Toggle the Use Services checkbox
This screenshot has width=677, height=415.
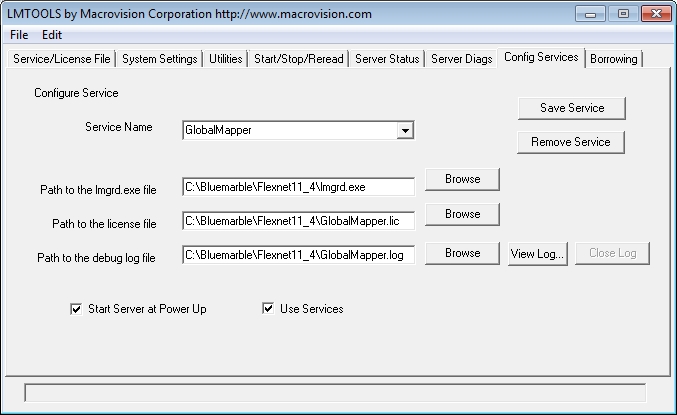point(268,309)
